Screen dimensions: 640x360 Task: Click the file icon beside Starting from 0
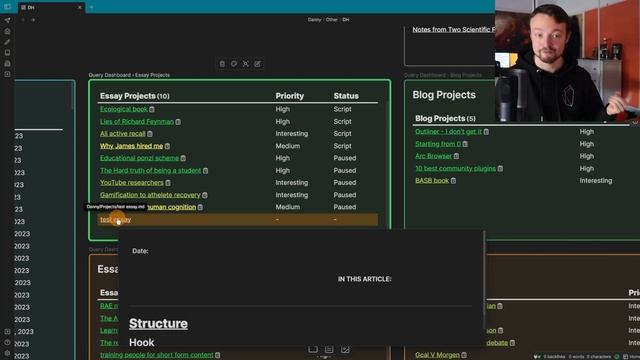tap(465, 144)
